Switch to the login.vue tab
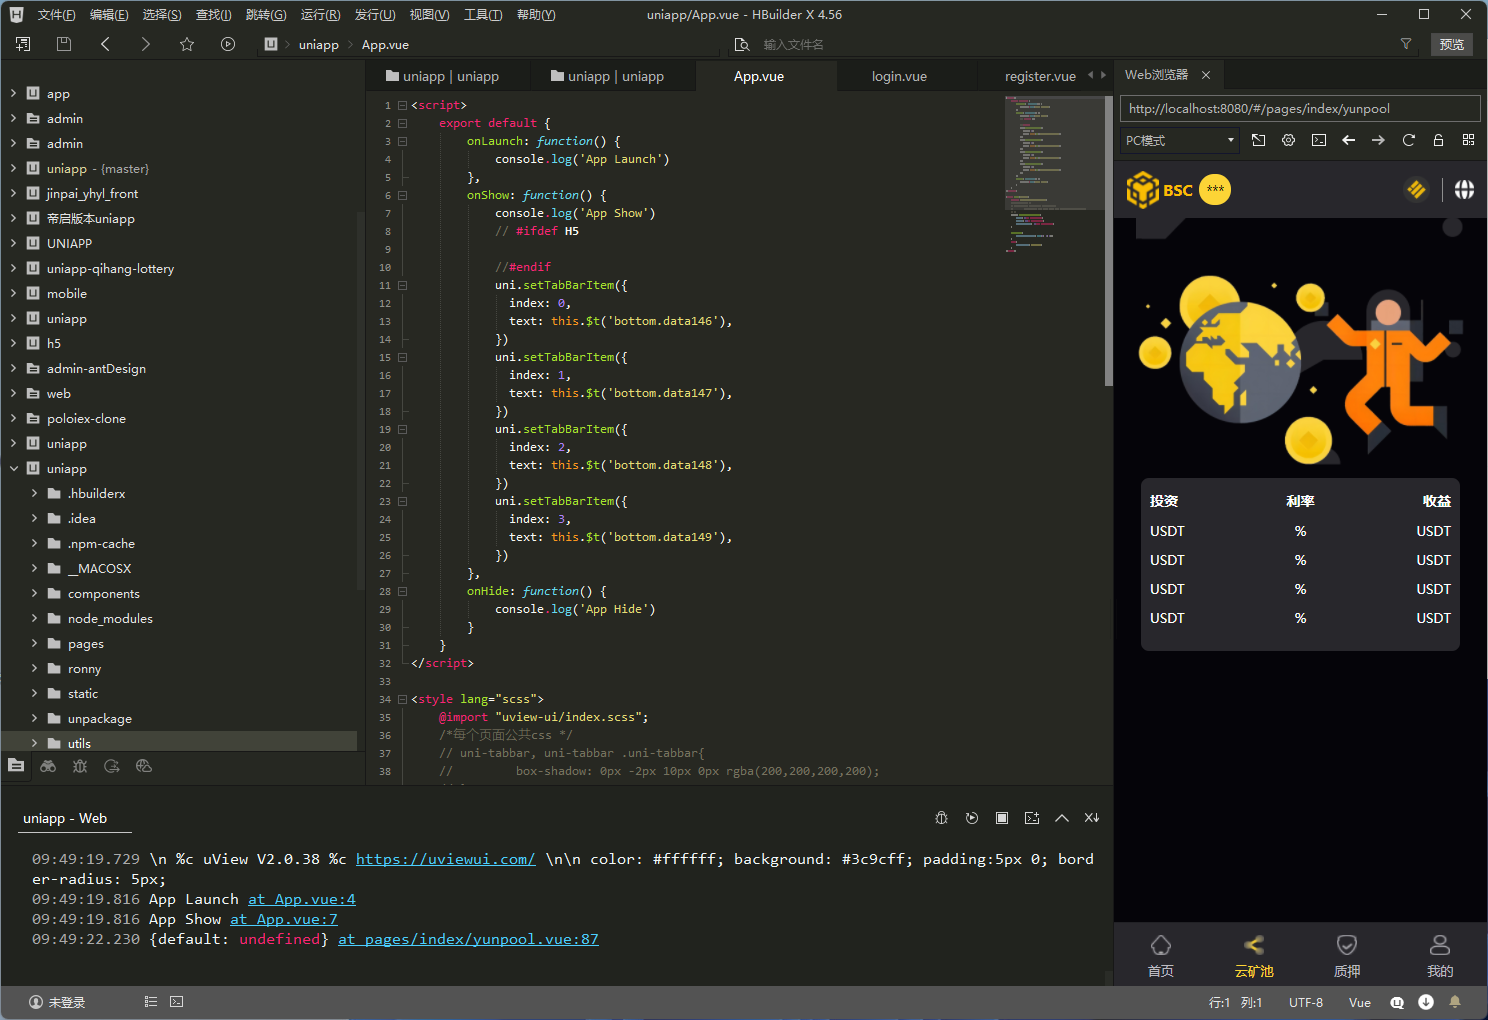Viewport: 1488px width, 1020px height. point(898,76)
